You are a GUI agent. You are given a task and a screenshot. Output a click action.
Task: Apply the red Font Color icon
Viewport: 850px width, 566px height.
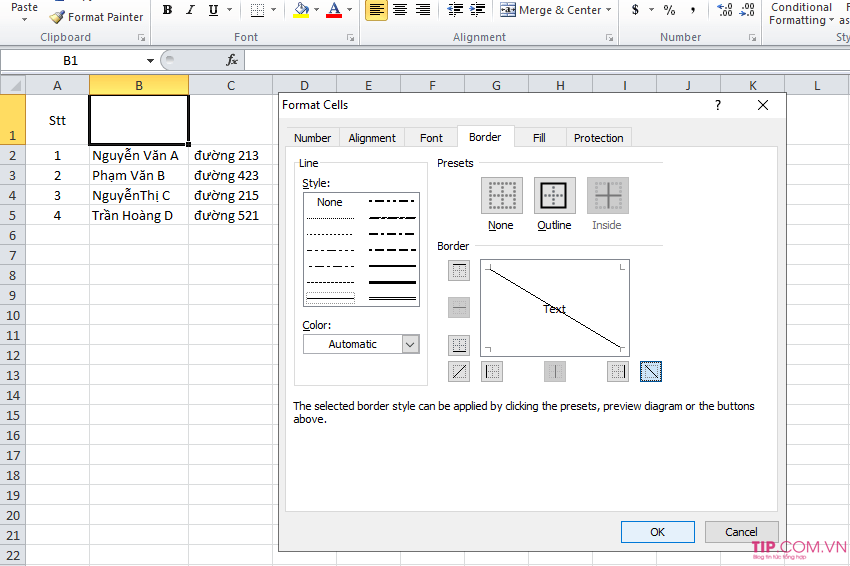(x=334, y=10)
